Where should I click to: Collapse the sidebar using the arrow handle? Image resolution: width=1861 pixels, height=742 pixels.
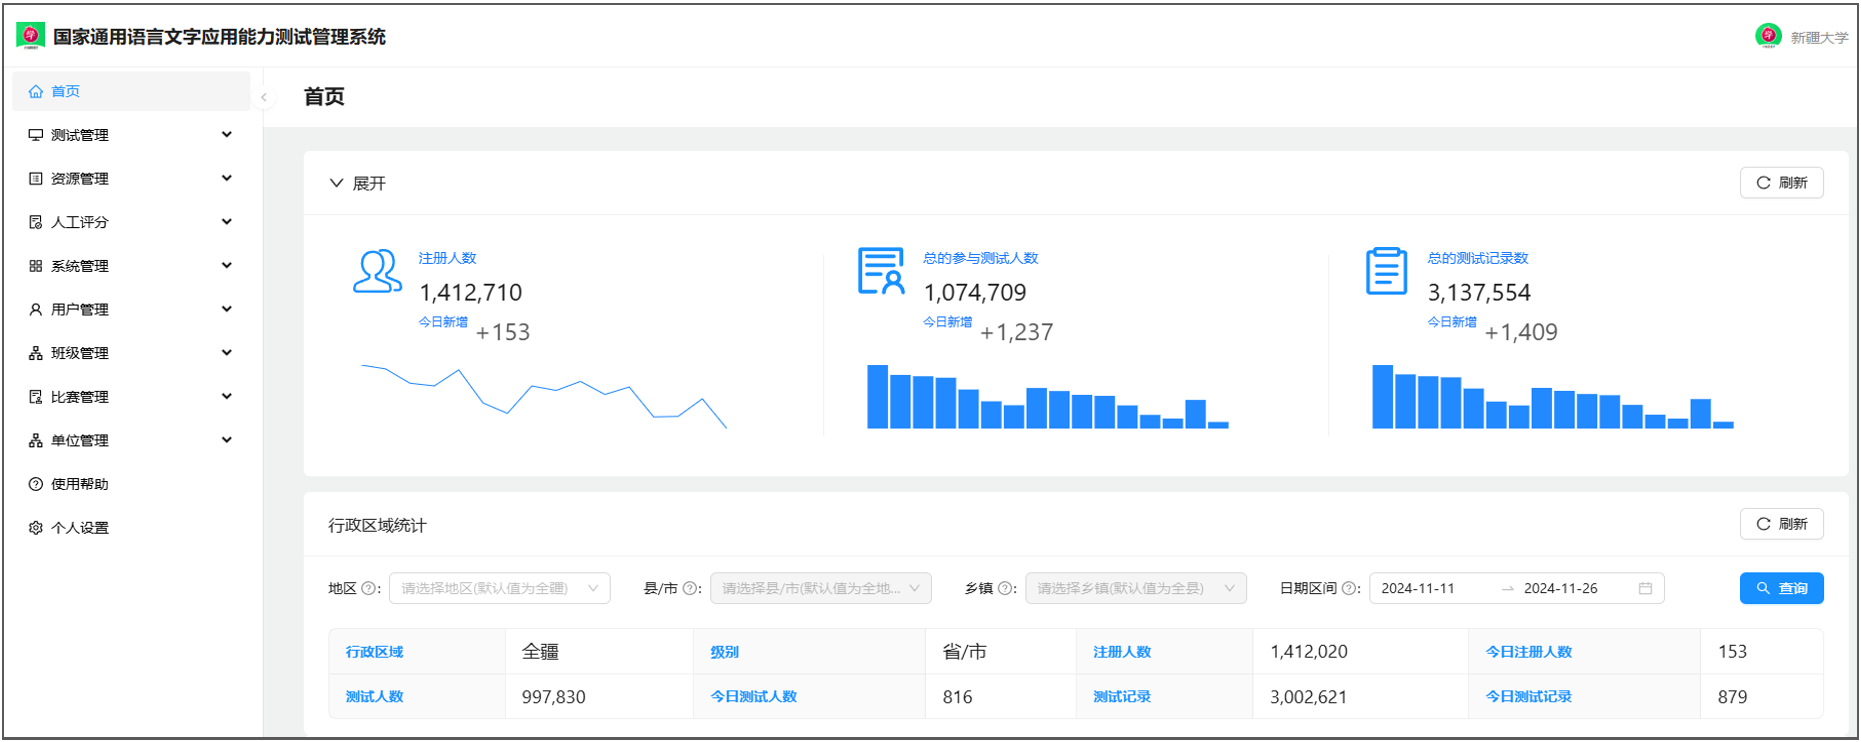[264, 97]
